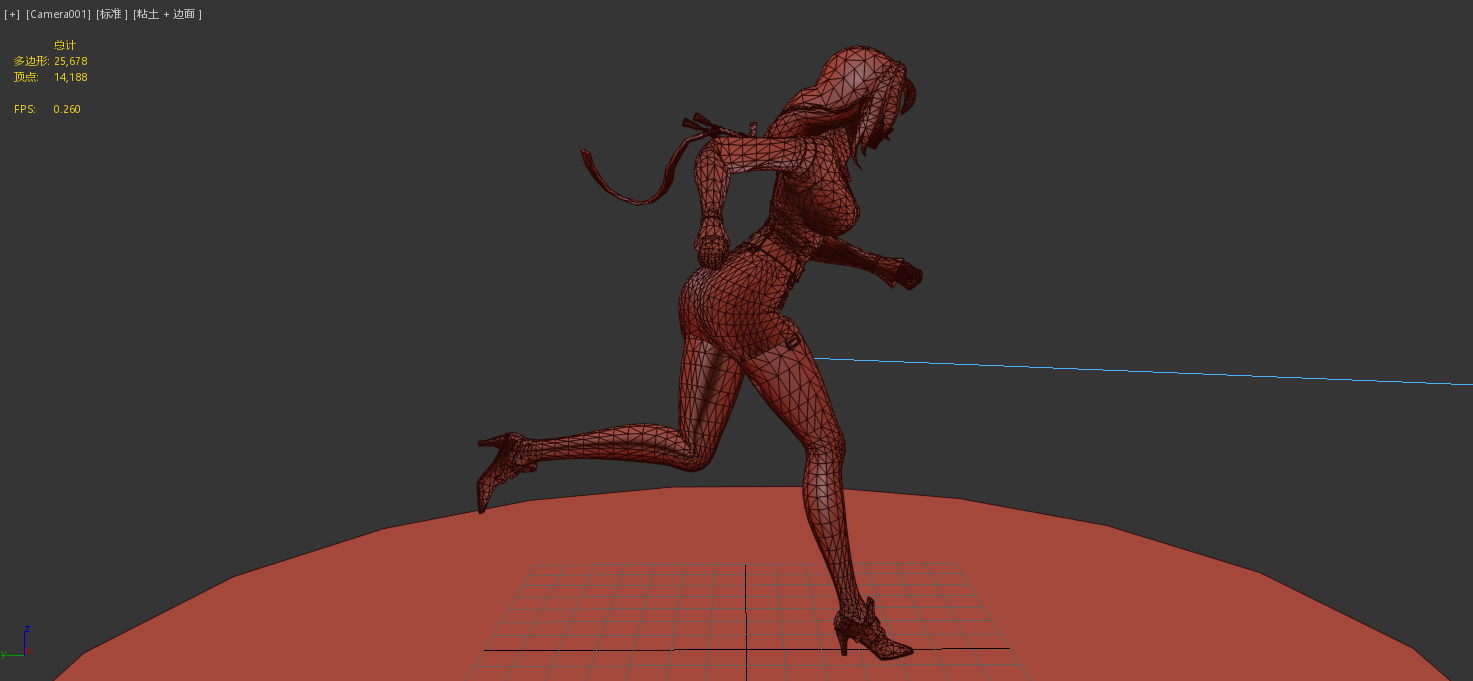
Task: Open the 粘土 + 边面 shading menu
Action: pos(167,14)
